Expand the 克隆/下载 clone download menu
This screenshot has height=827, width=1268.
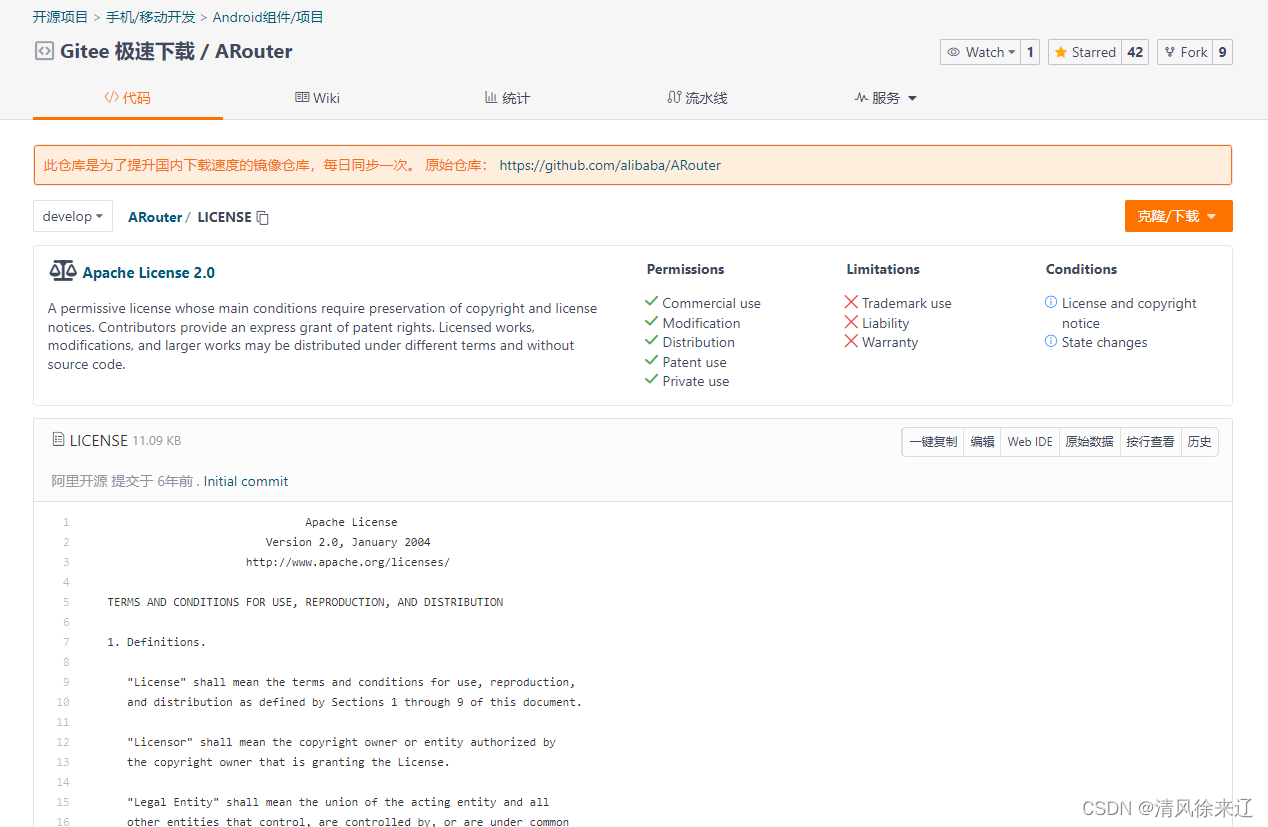coord(1178,216)
